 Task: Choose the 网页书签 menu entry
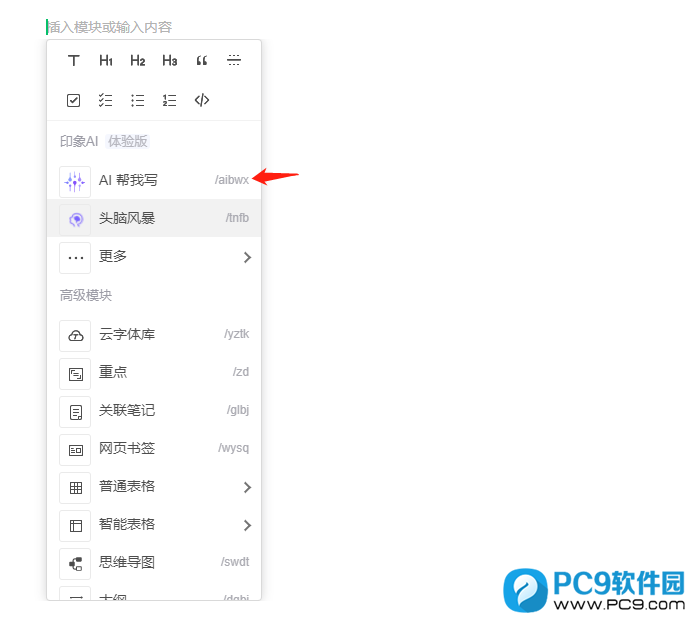pyautogui.click(x=154, y=449)
